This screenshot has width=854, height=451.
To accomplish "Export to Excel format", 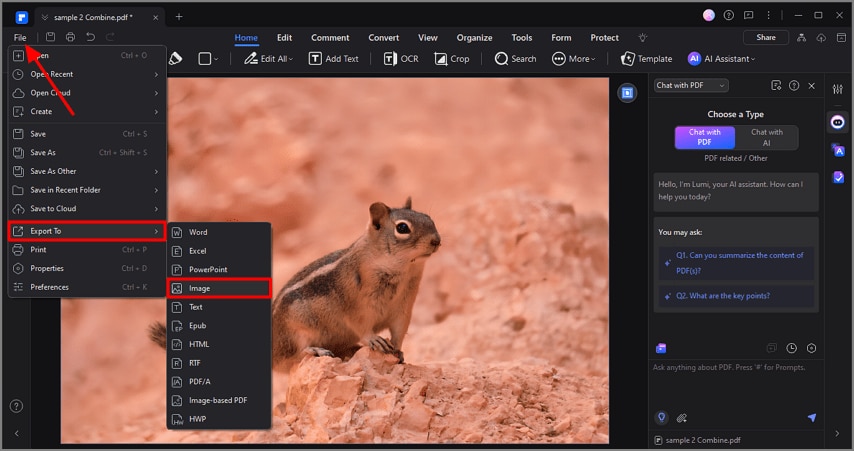I will tap(219, 251).
